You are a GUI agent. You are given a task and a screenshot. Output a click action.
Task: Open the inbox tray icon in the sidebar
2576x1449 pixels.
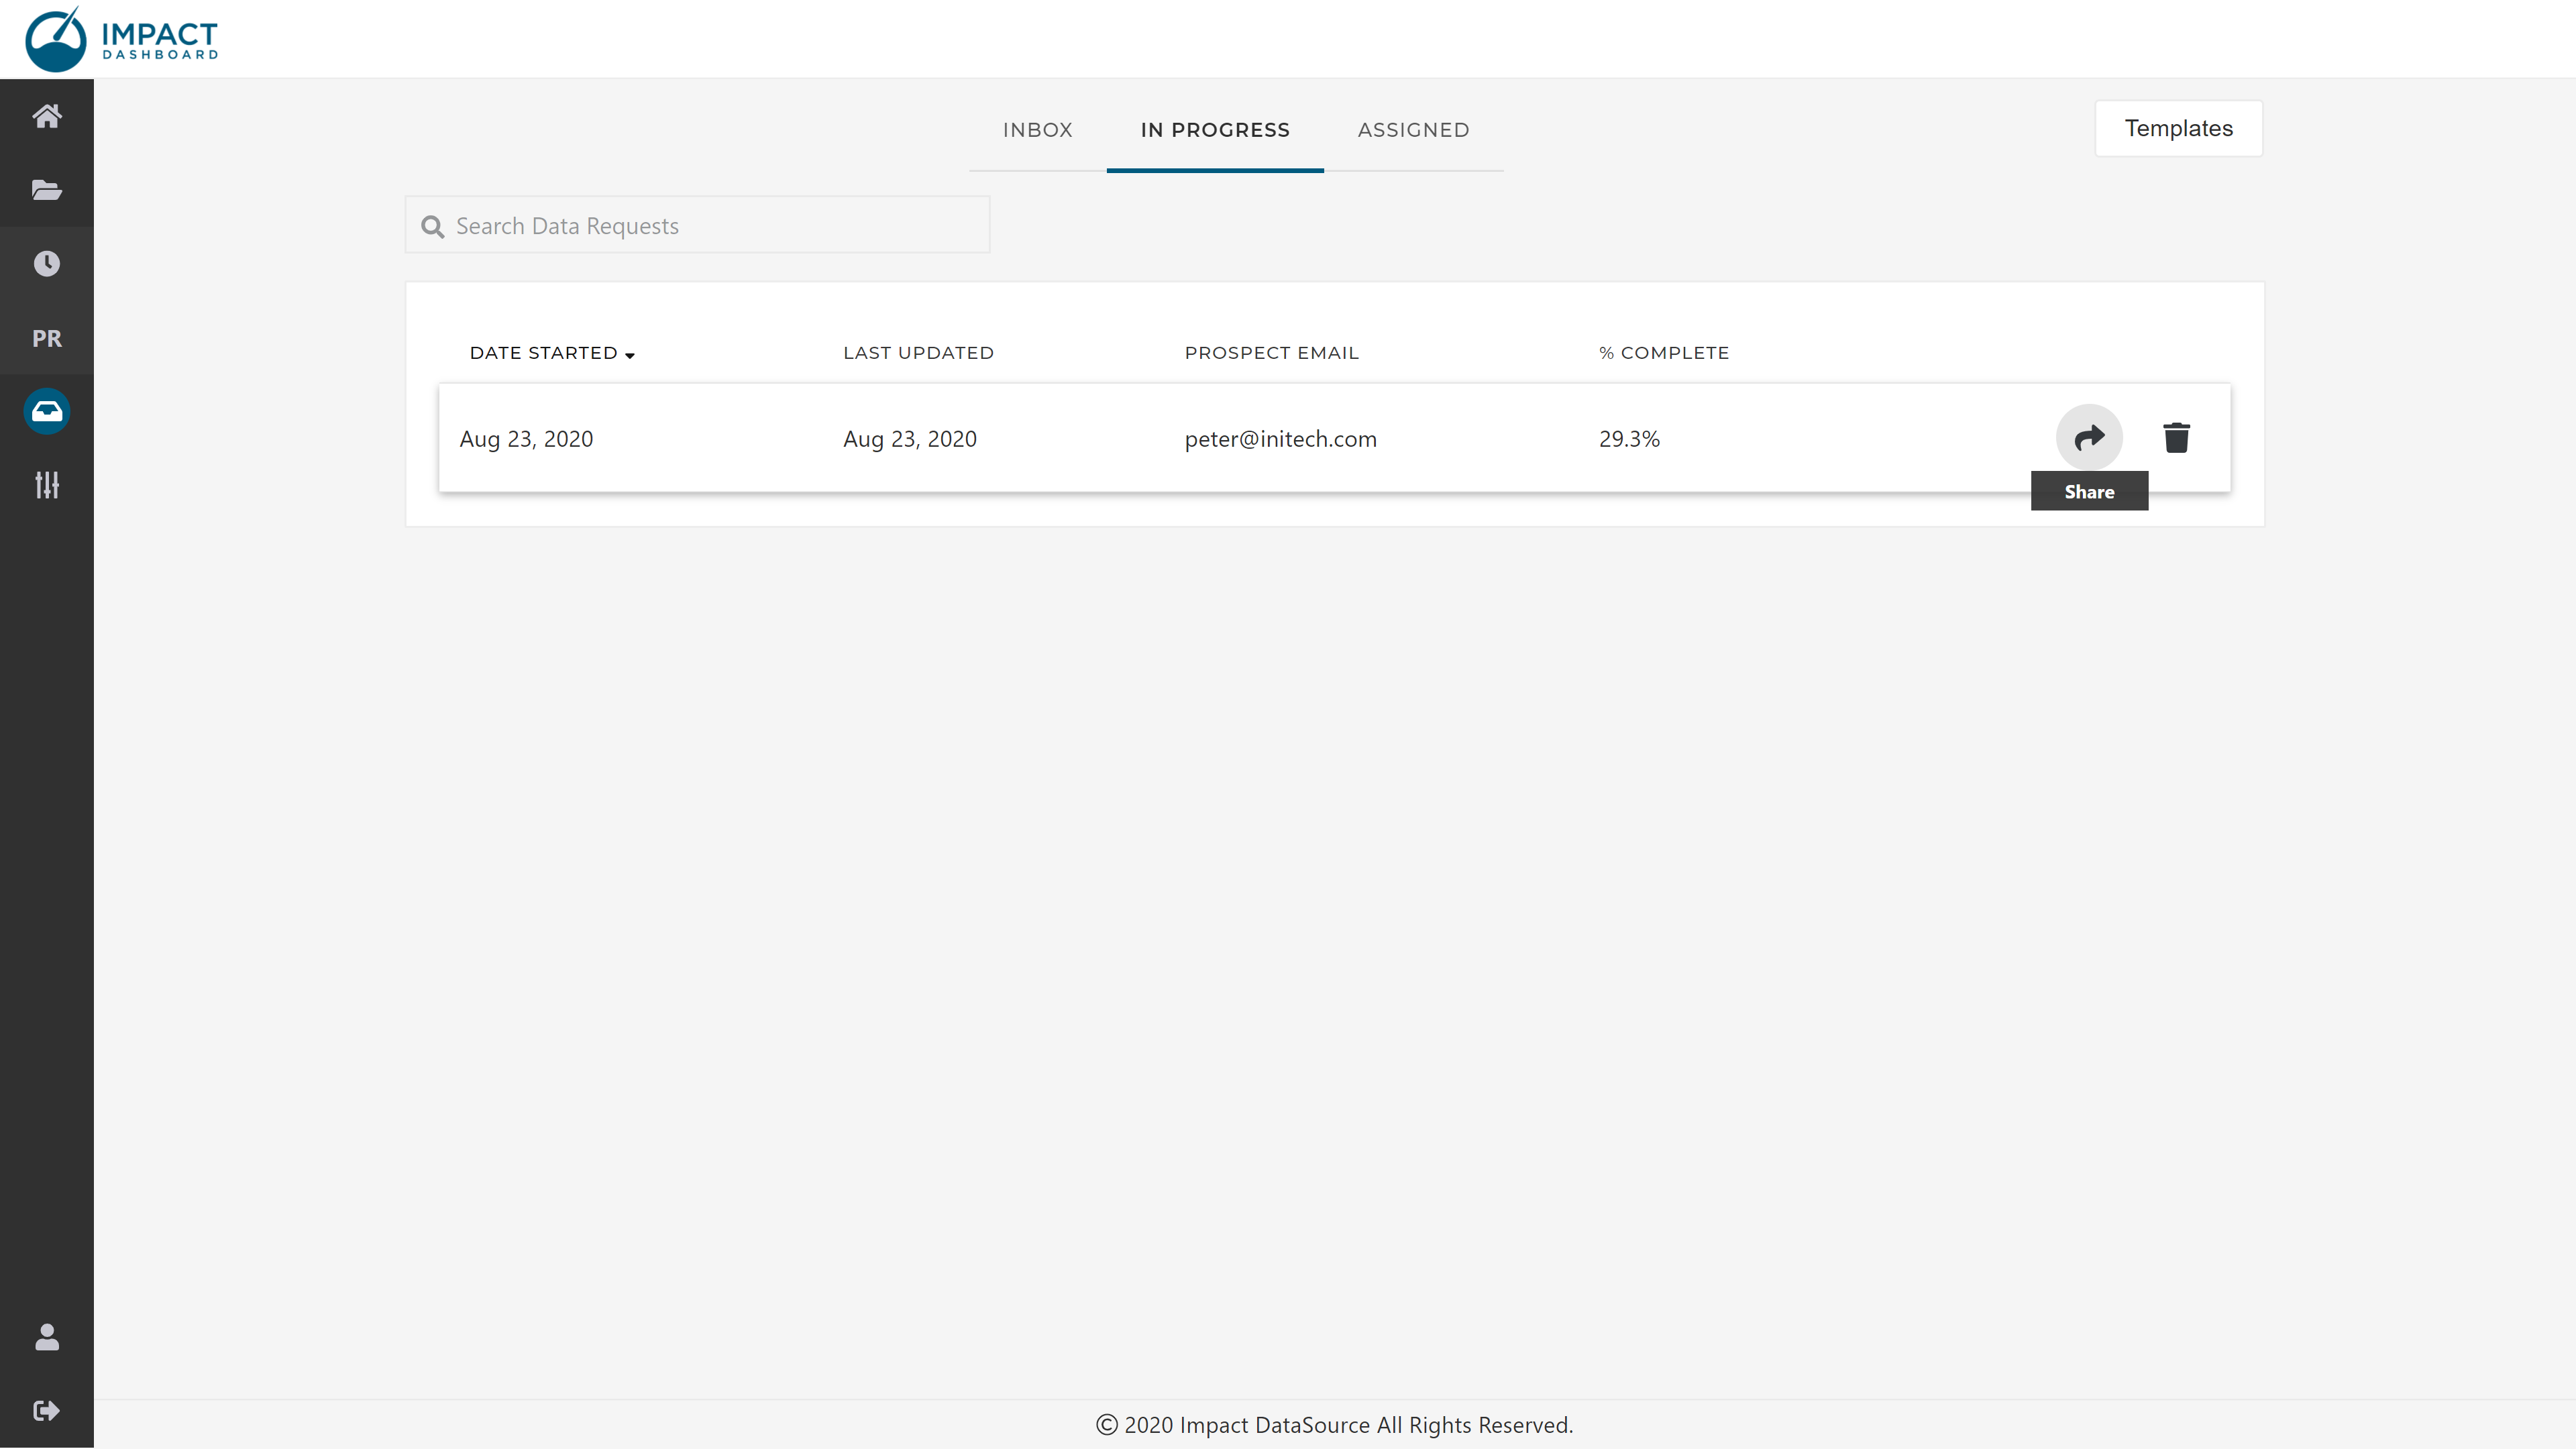coord(47,411)
